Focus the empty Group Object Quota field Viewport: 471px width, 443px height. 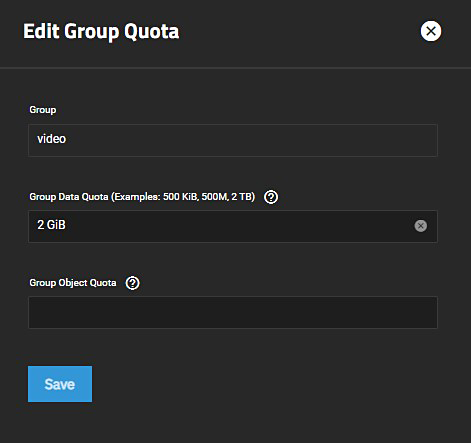tap(233, 312)
